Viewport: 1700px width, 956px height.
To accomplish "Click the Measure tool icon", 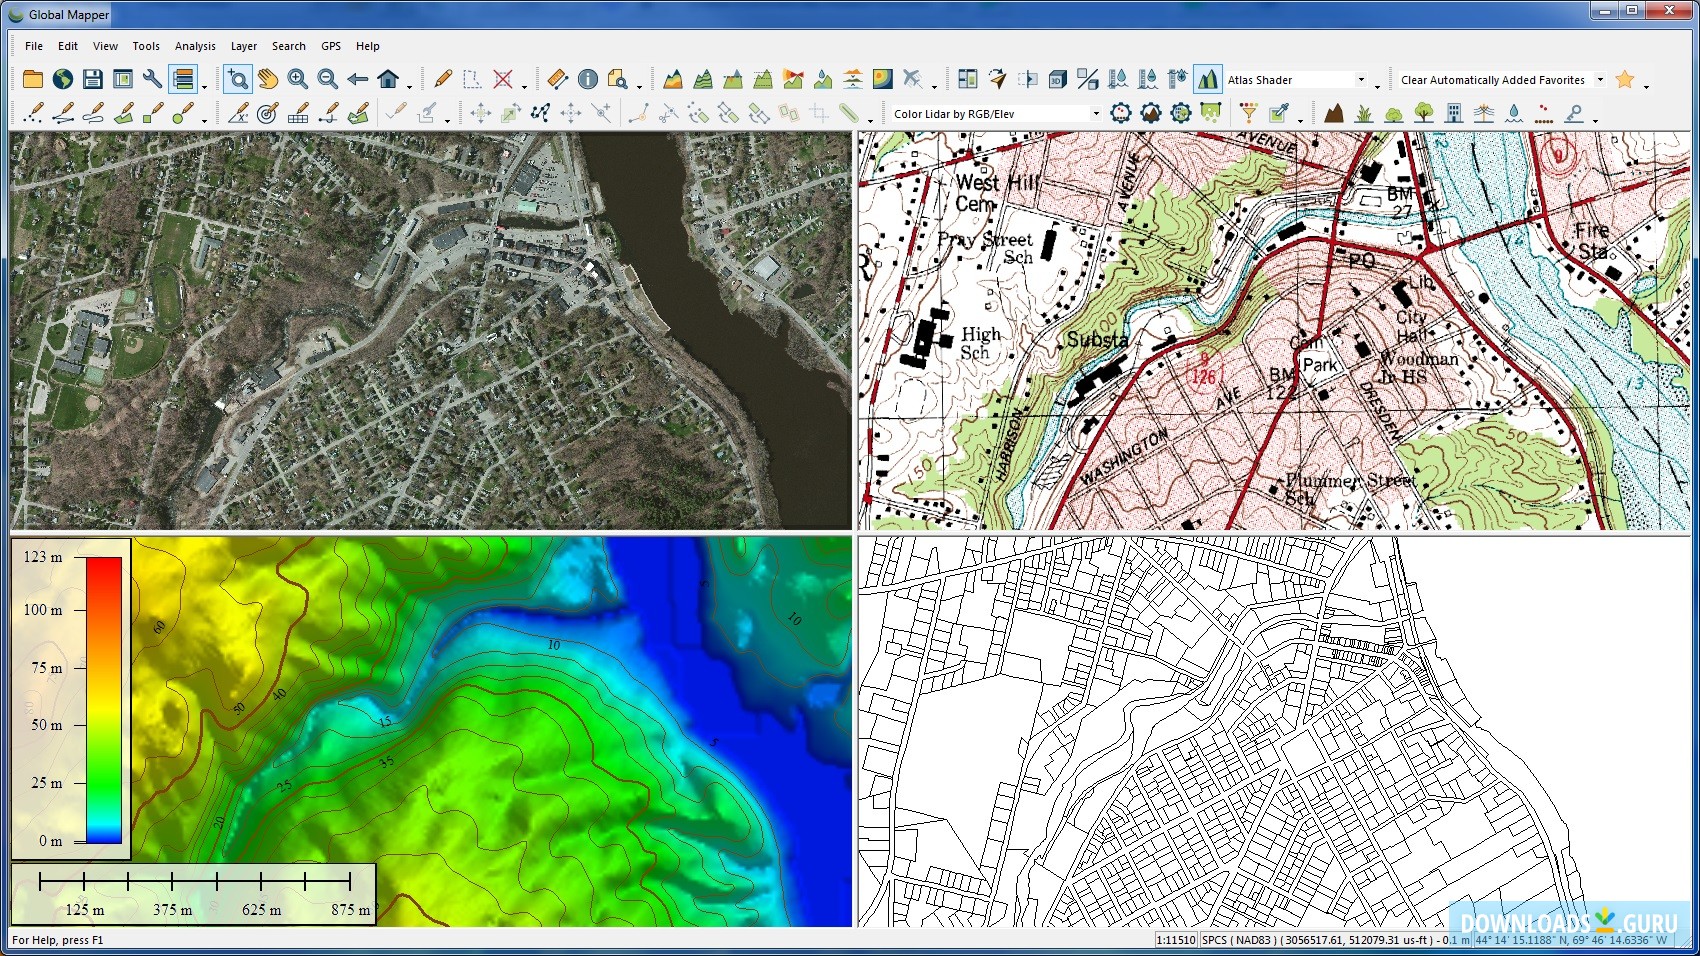I will (558, 79).
